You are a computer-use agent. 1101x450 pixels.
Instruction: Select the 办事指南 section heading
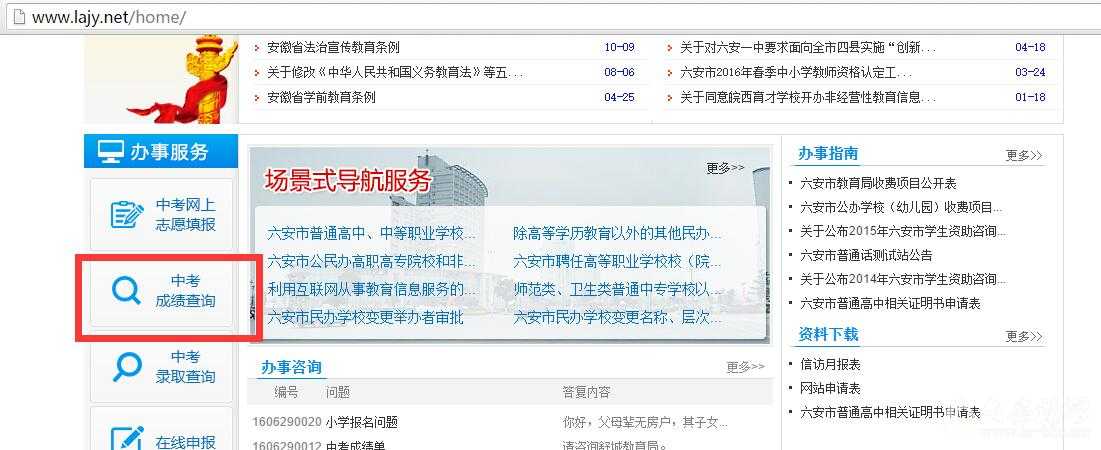(828, 154)
